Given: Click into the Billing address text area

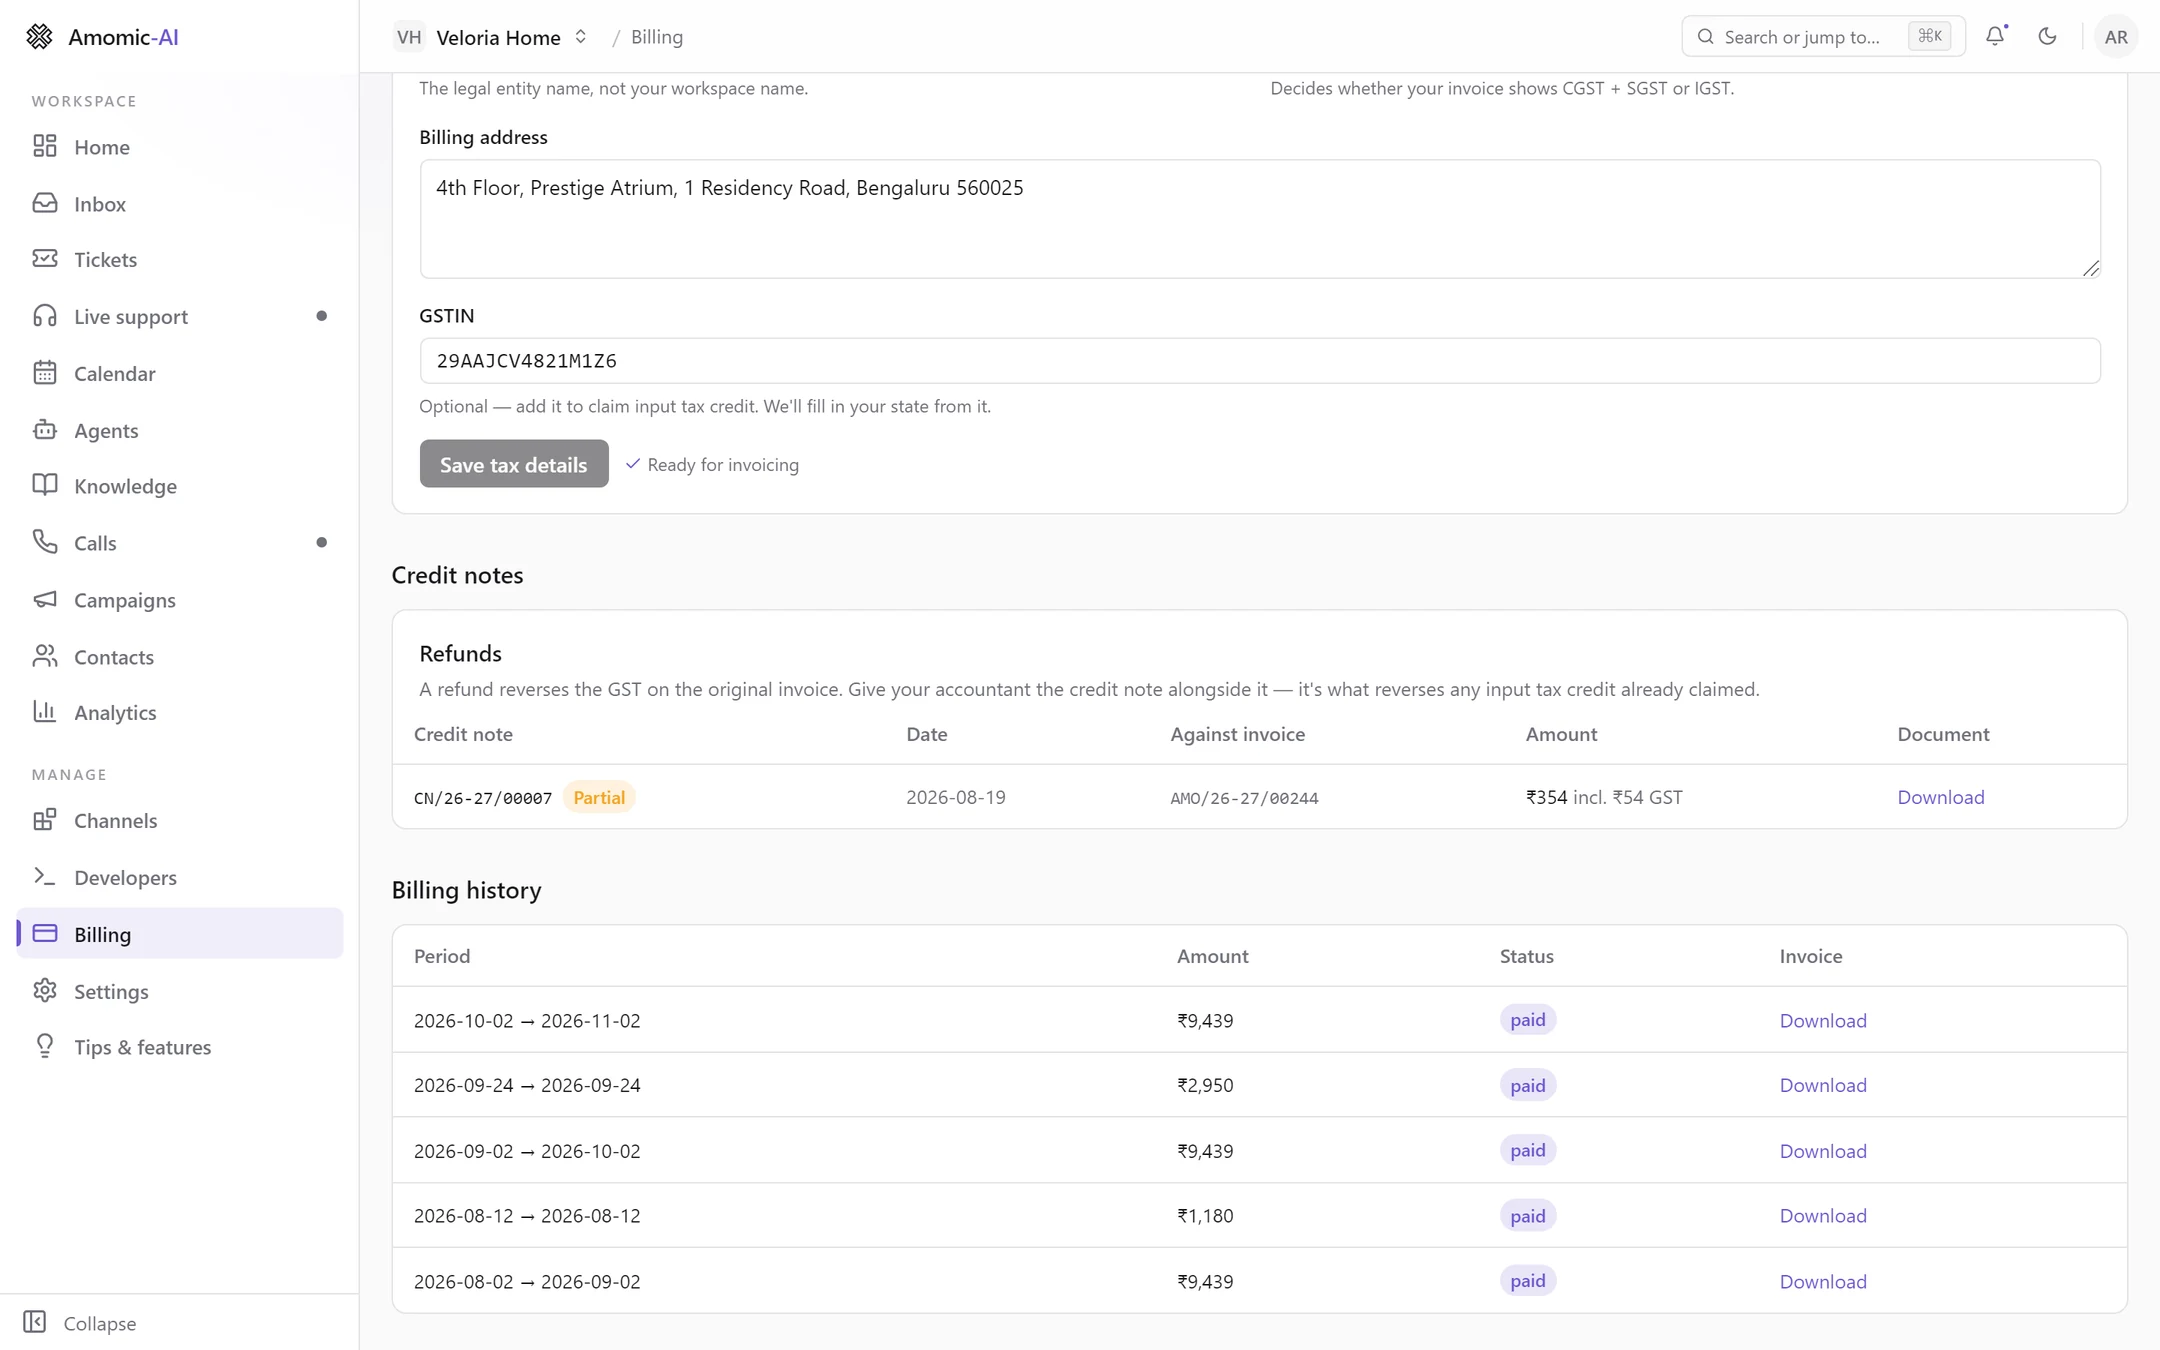Looking at the screenshot, I should point(1260,219).
